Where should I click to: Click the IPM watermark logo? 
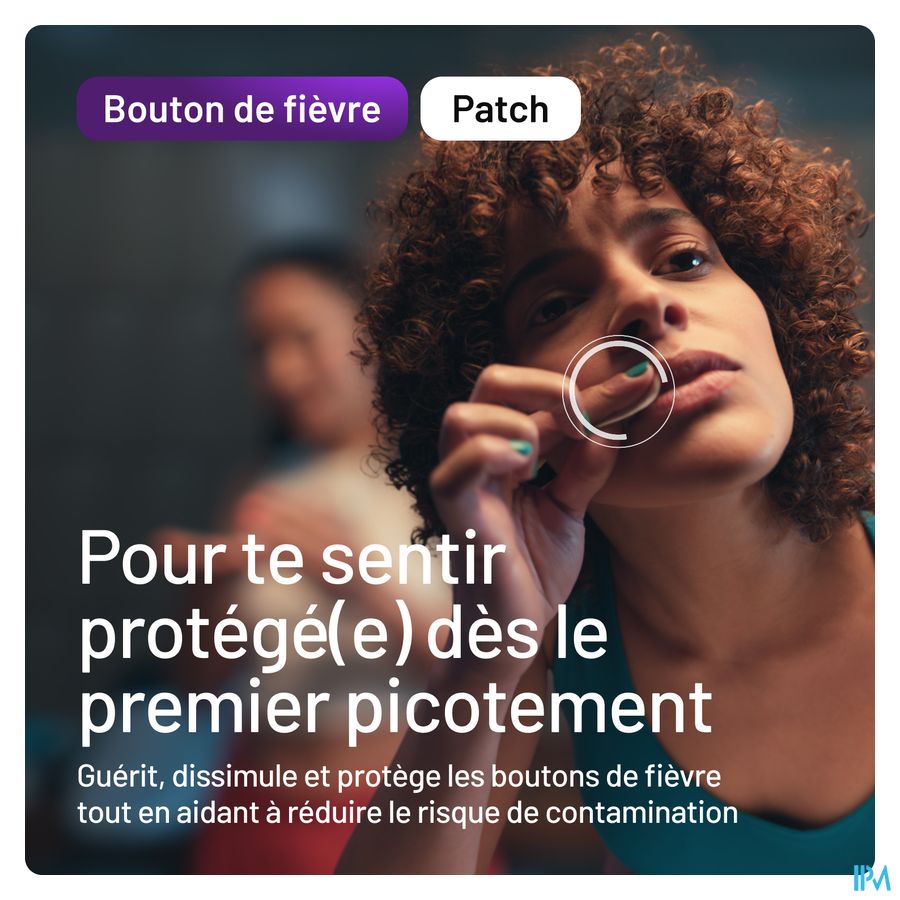[x=870, y=878]
